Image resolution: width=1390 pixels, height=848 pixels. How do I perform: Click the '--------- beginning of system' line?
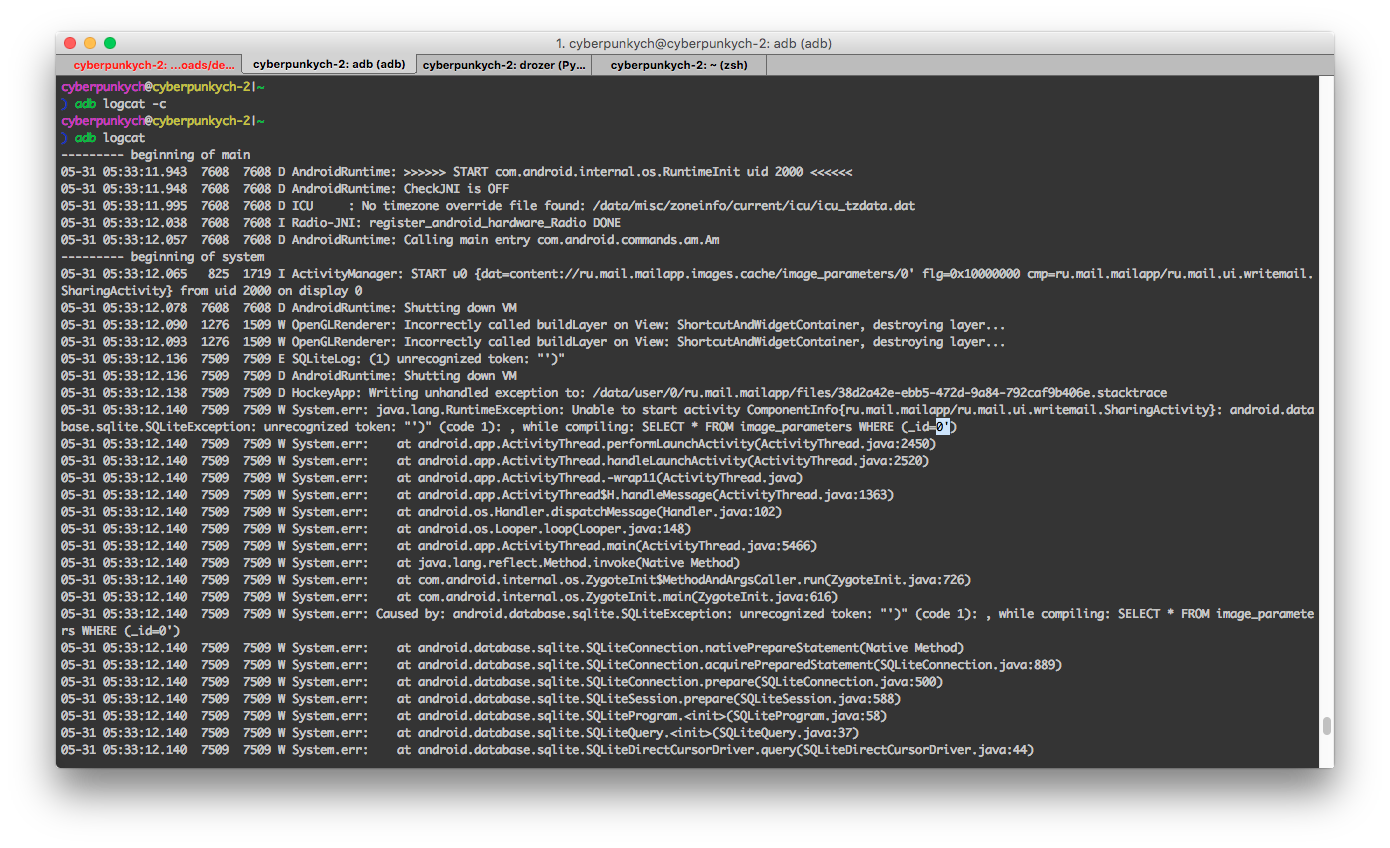point(162,257)
